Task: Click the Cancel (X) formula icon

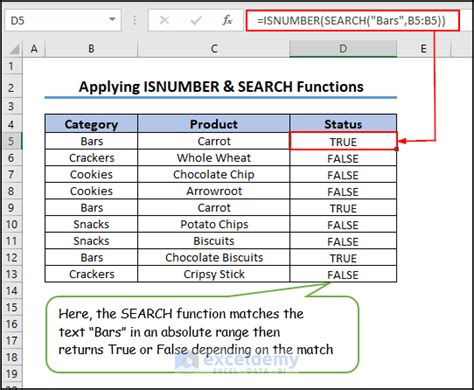Action: [164, 21]
